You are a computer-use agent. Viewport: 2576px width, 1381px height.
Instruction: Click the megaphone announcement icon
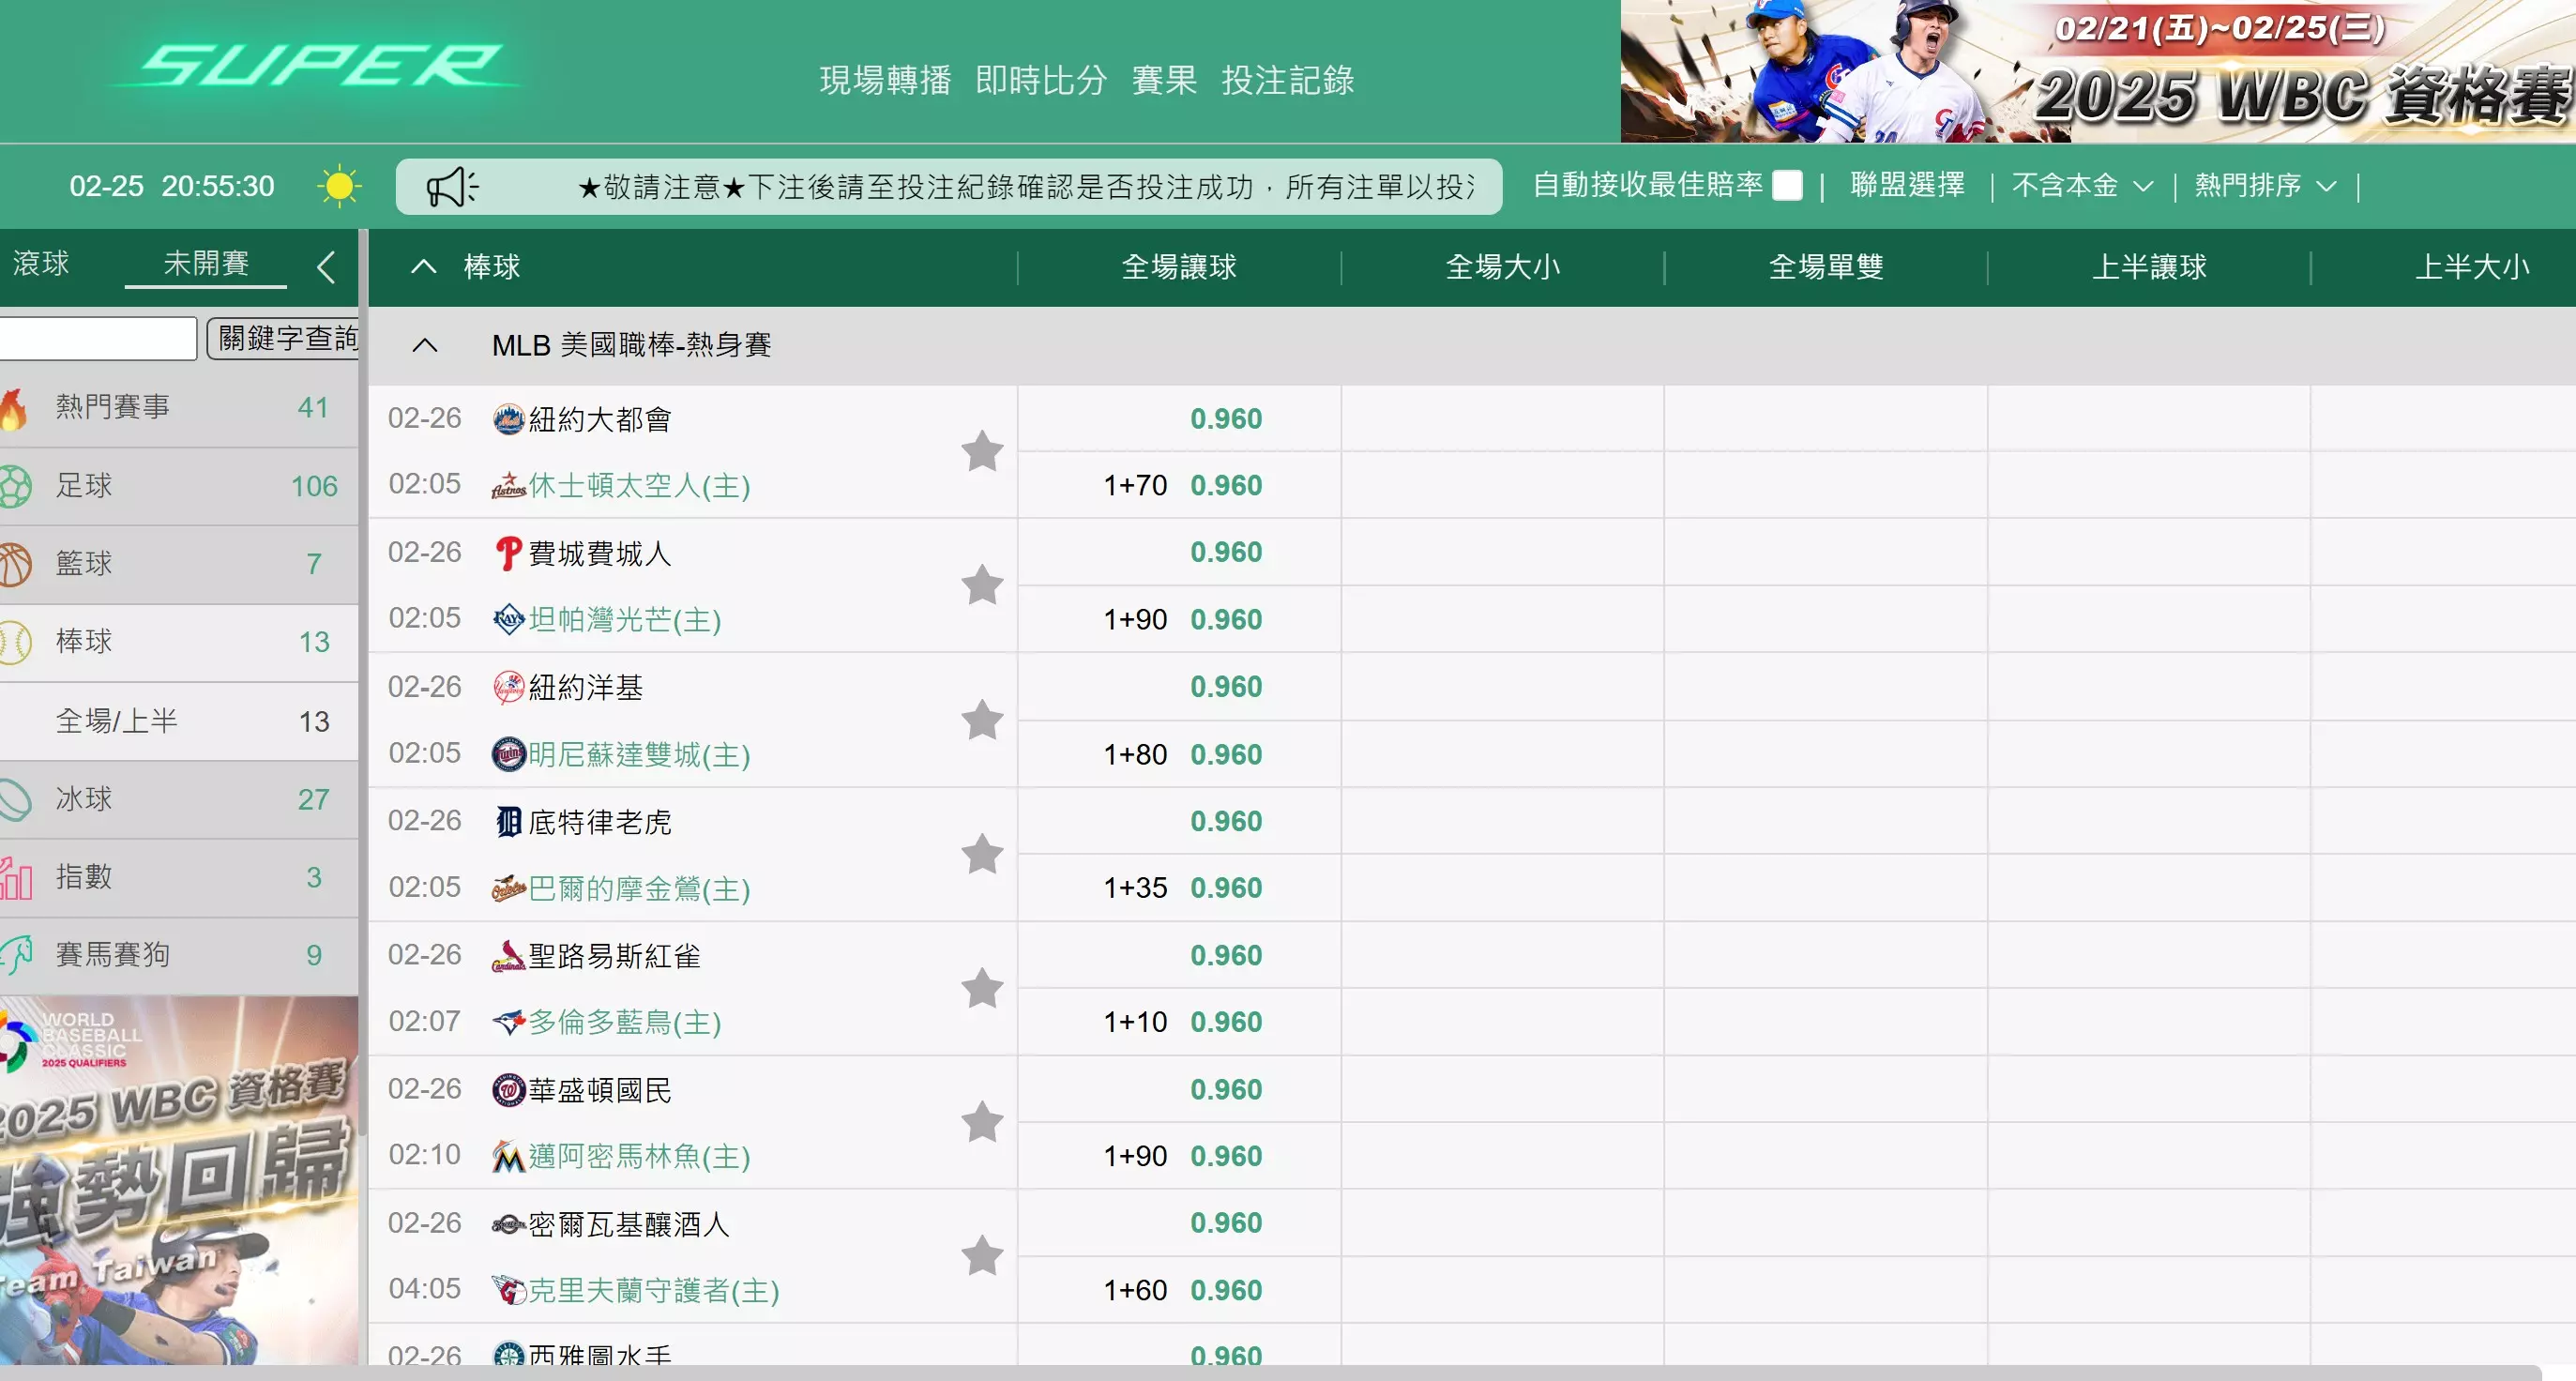tap(453, 187)
